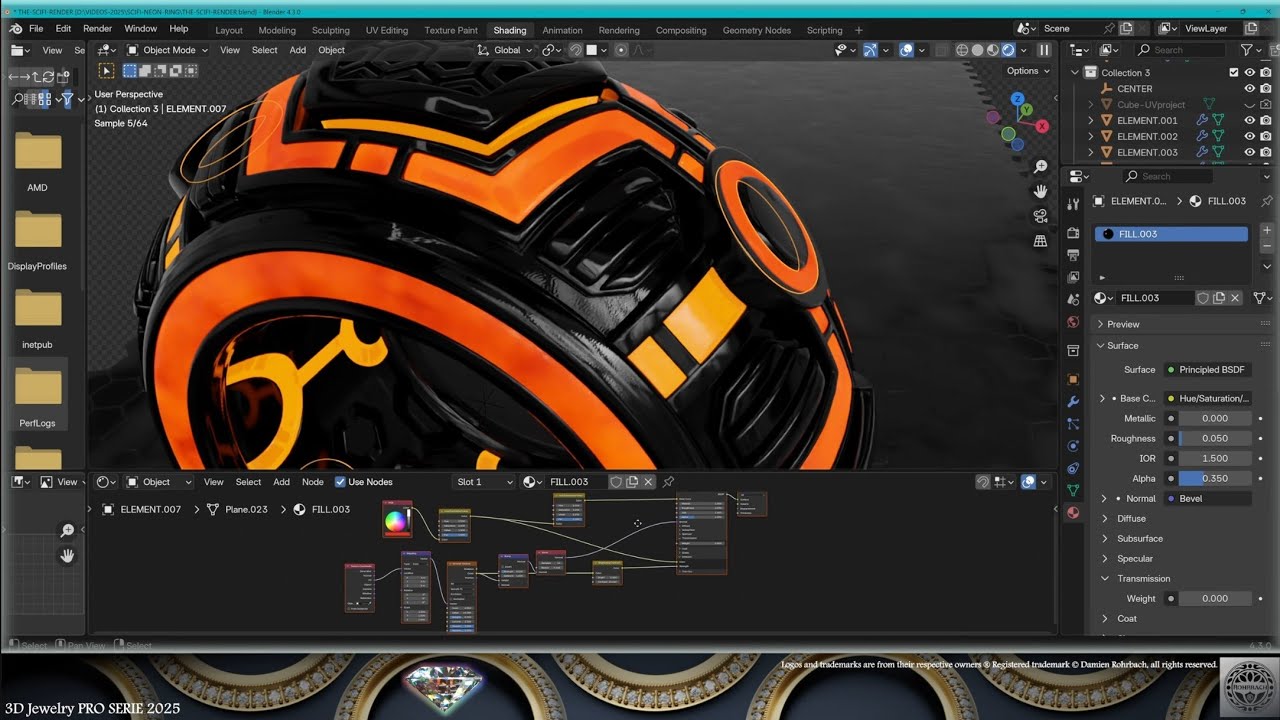Hide ELEMENT.002 in viewport
The height and width of the screenshot is (720, 1280).
coord(1249,136)
